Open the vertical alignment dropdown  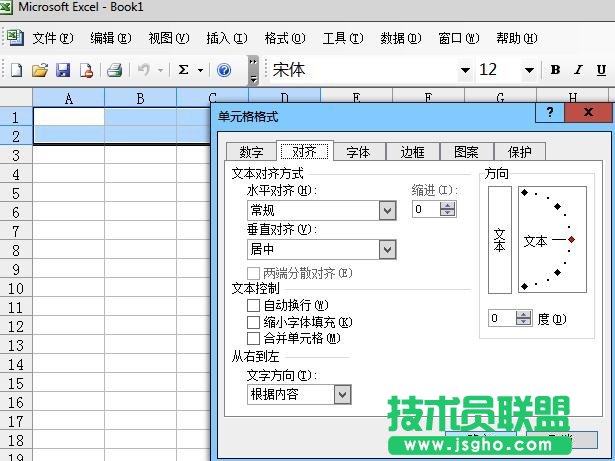pos(388,250)
